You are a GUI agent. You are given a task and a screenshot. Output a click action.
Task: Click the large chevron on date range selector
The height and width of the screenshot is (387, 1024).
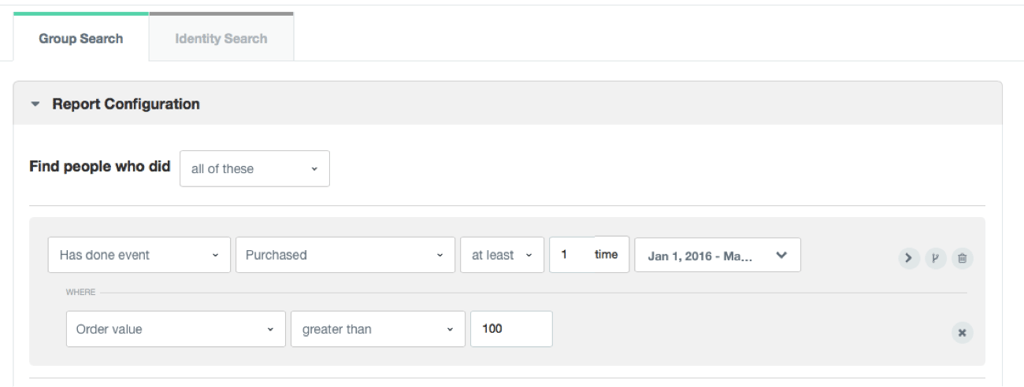(781, 255)
